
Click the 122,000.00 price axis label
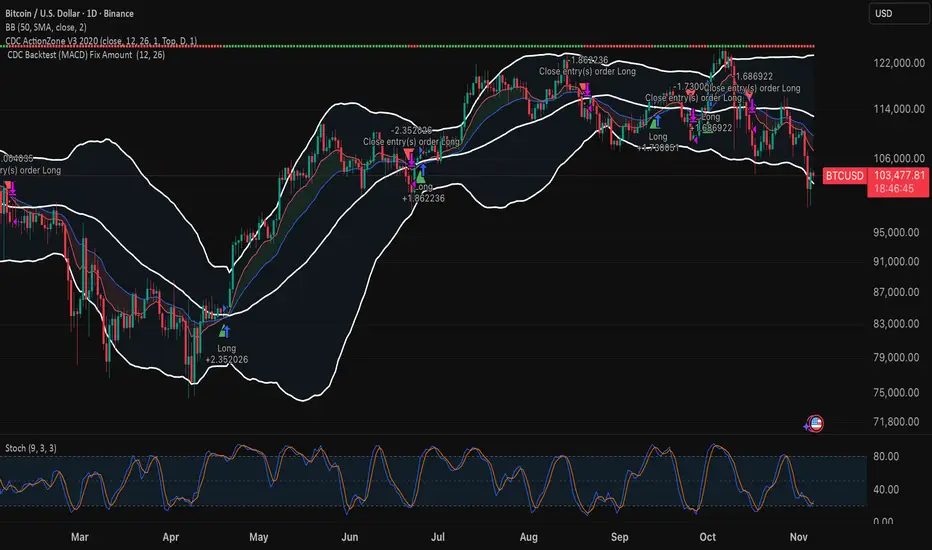[x=899, y=63]
